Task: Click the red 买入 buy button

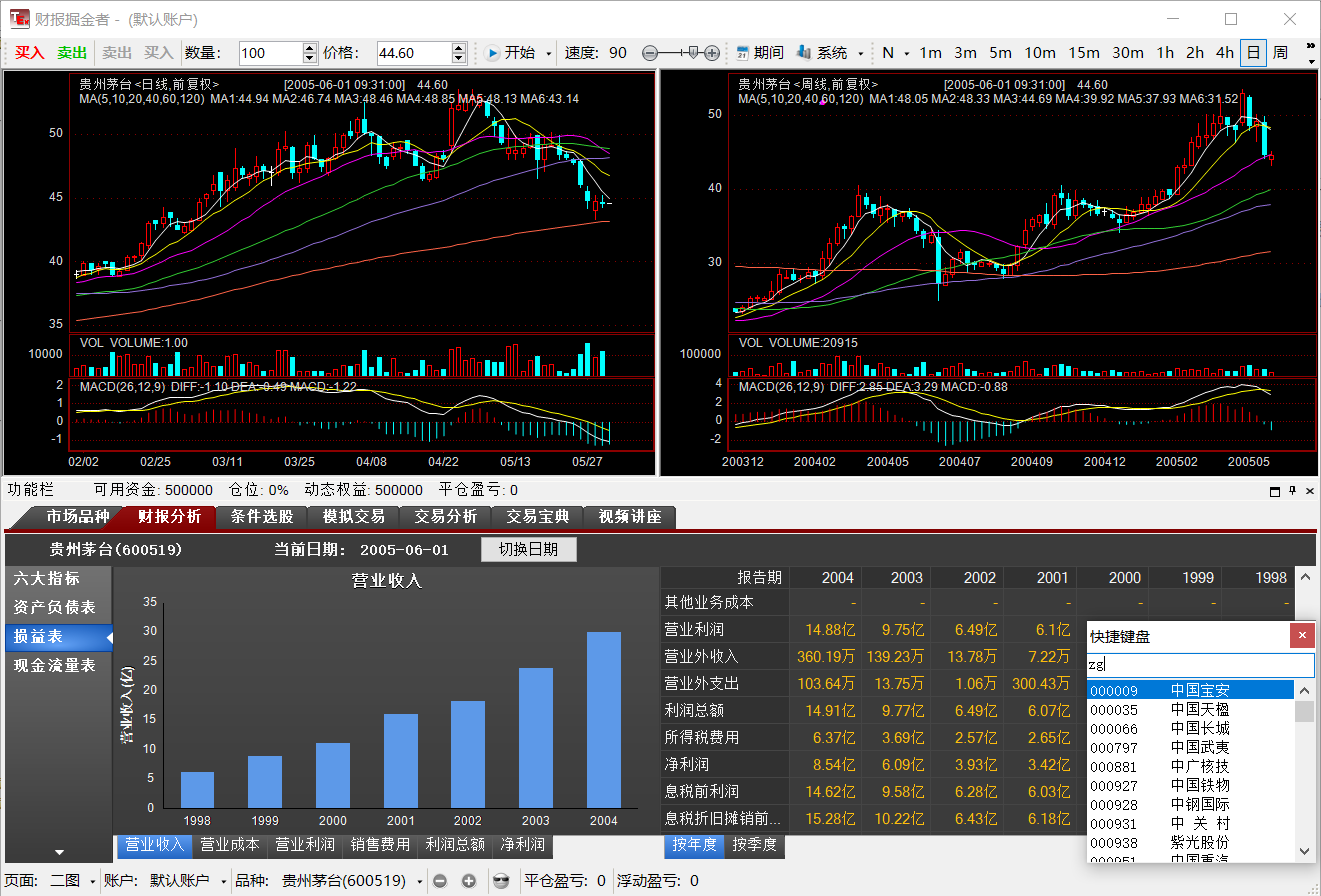Action: point(30,53)
